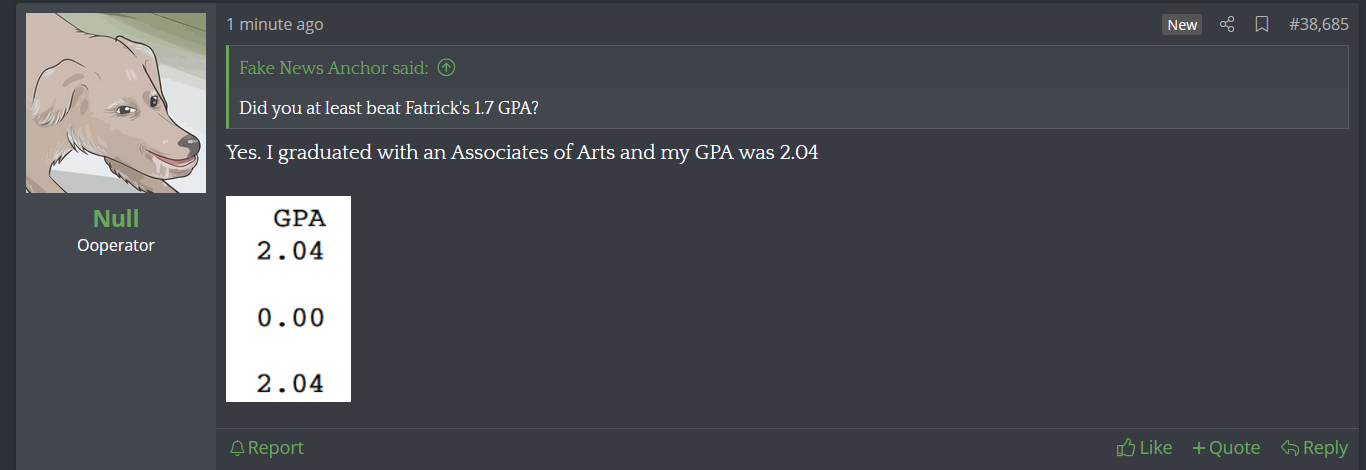Click the share icon on the post
The width and height of the screenshot is (1366, 470).
[1227, 24]
